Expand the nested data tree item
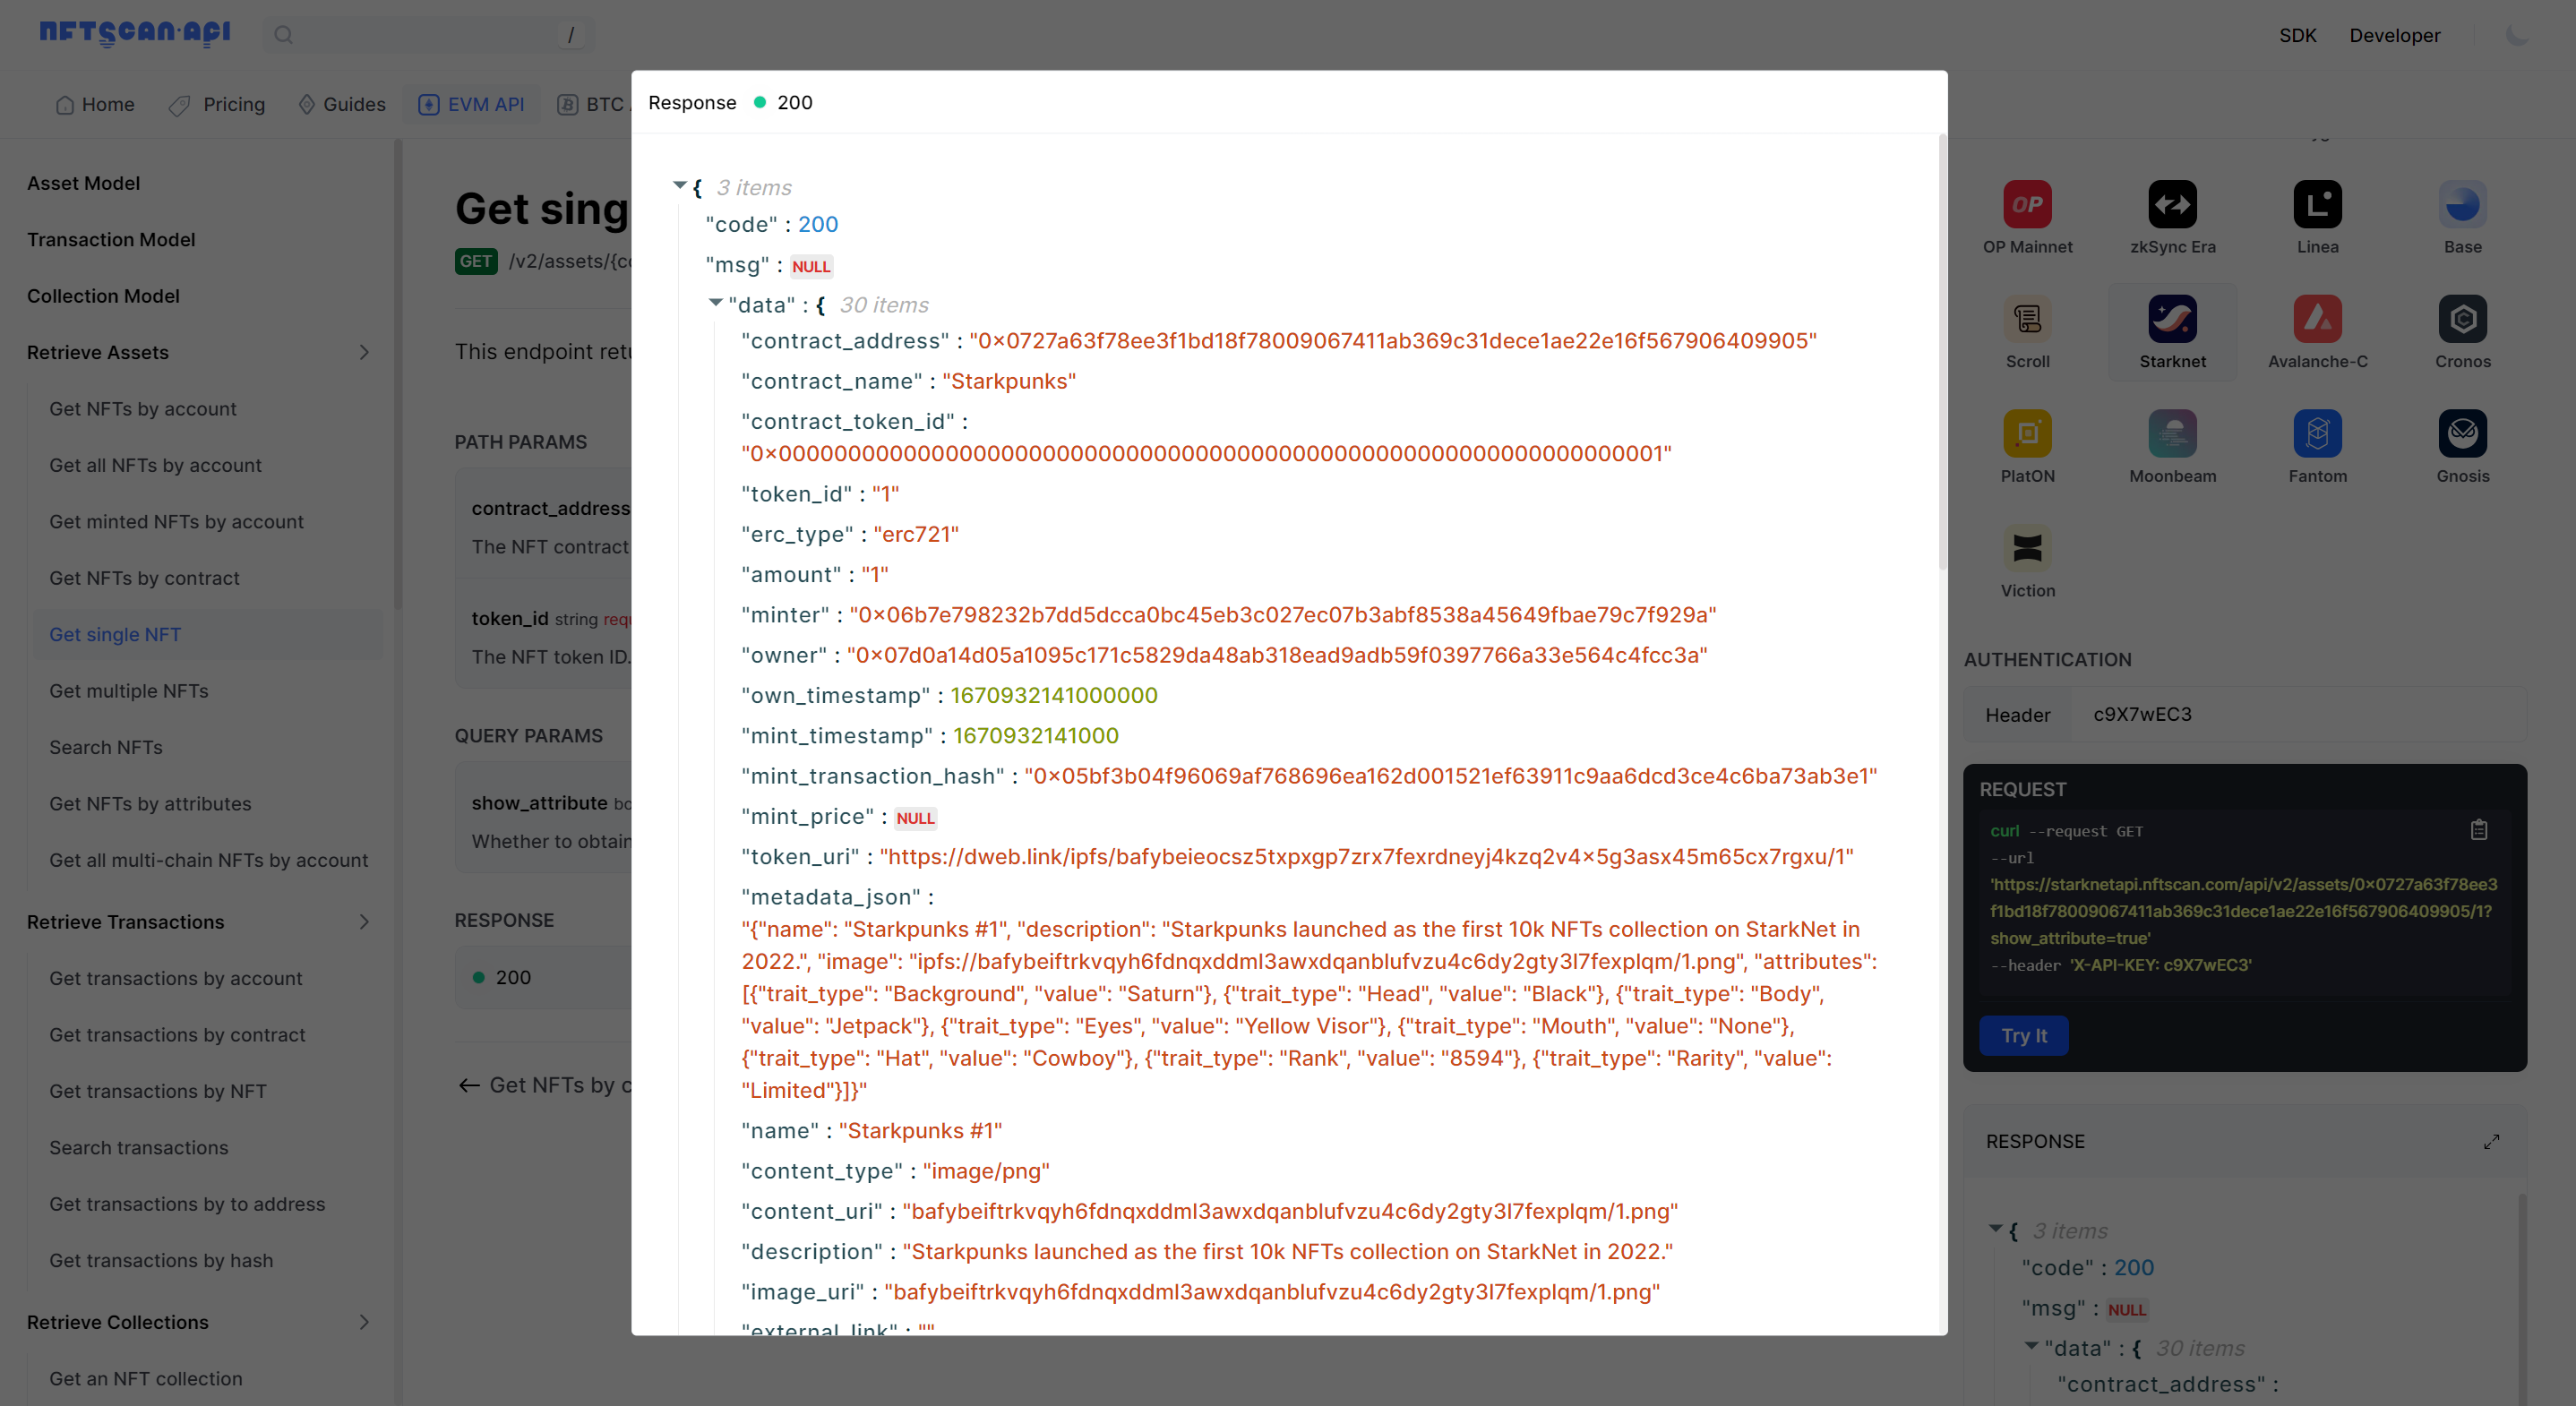2576x1406 pixels. pyautogui.click(x=717, y=304)
